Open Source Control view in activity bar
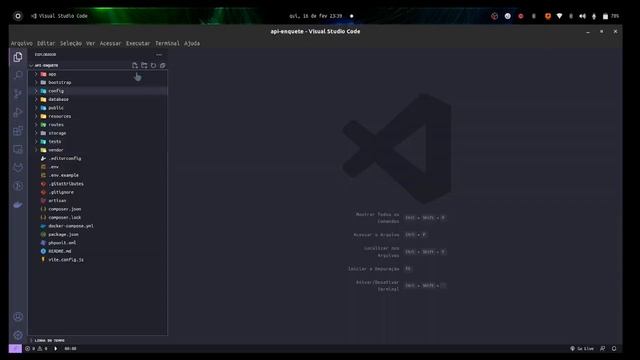 [18, 94]
